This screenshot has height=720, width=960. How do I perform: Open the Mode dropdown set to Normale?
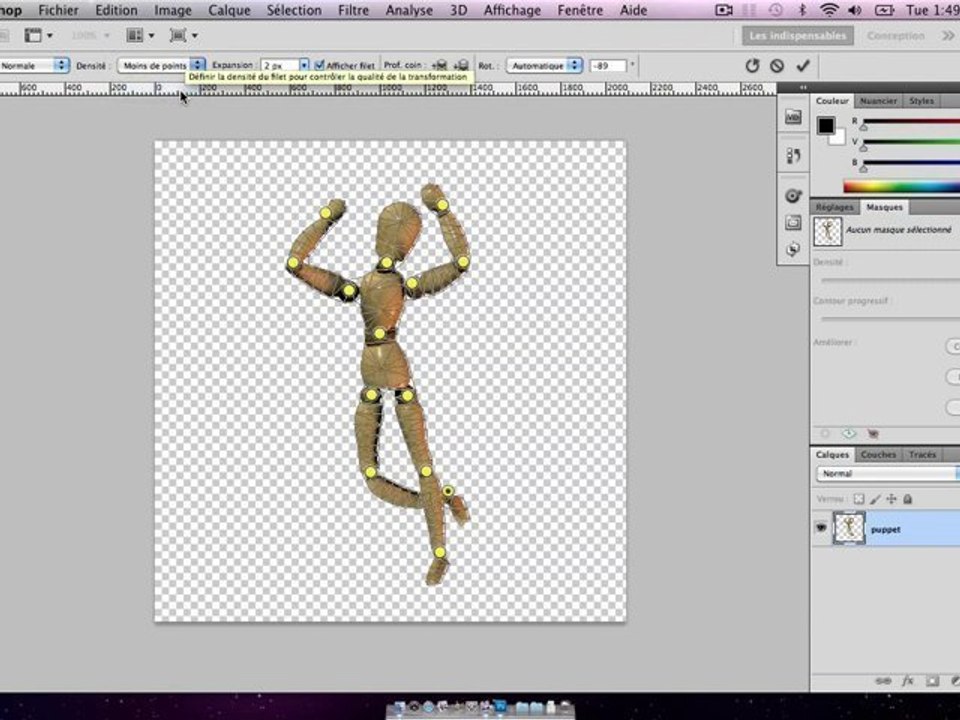point(33,65)
